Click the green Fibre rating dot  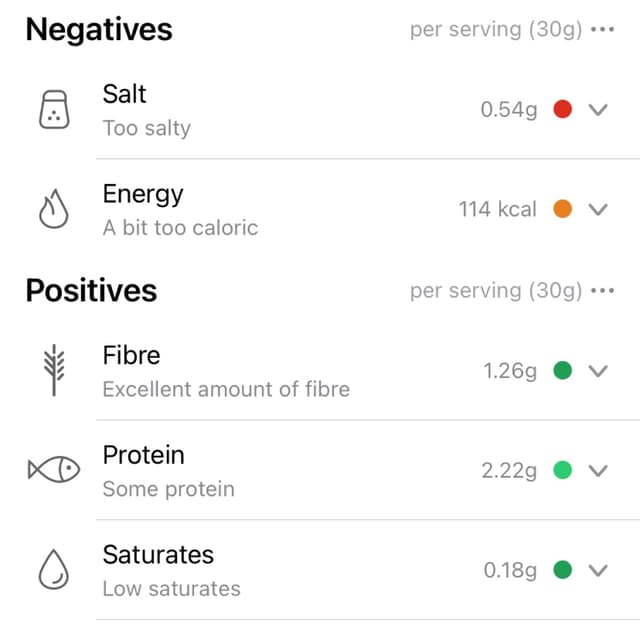pos(562,370)
